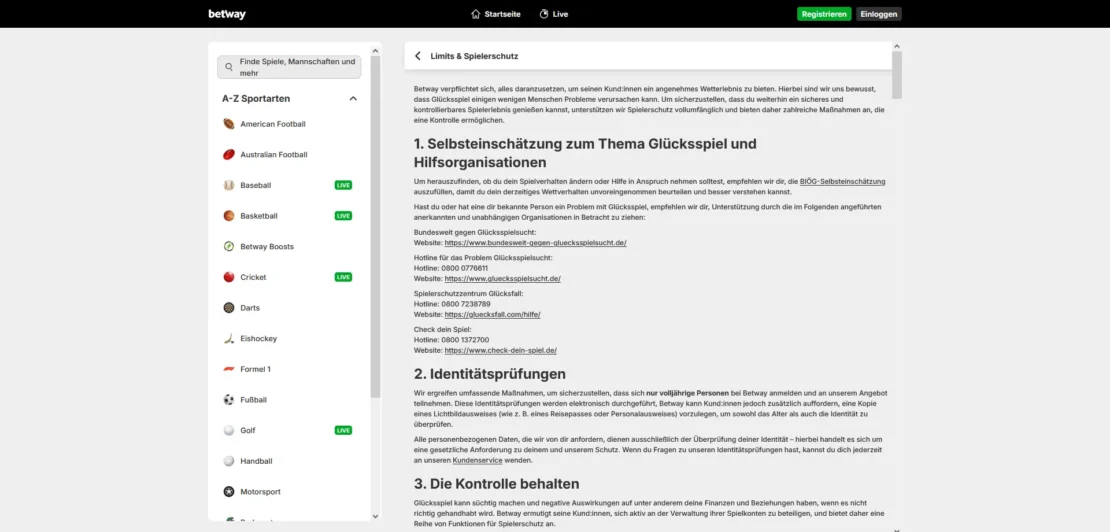Click the hotline number 0800 1372700
The width and height of the screenshot is (1110, 532).
point(465,340)
